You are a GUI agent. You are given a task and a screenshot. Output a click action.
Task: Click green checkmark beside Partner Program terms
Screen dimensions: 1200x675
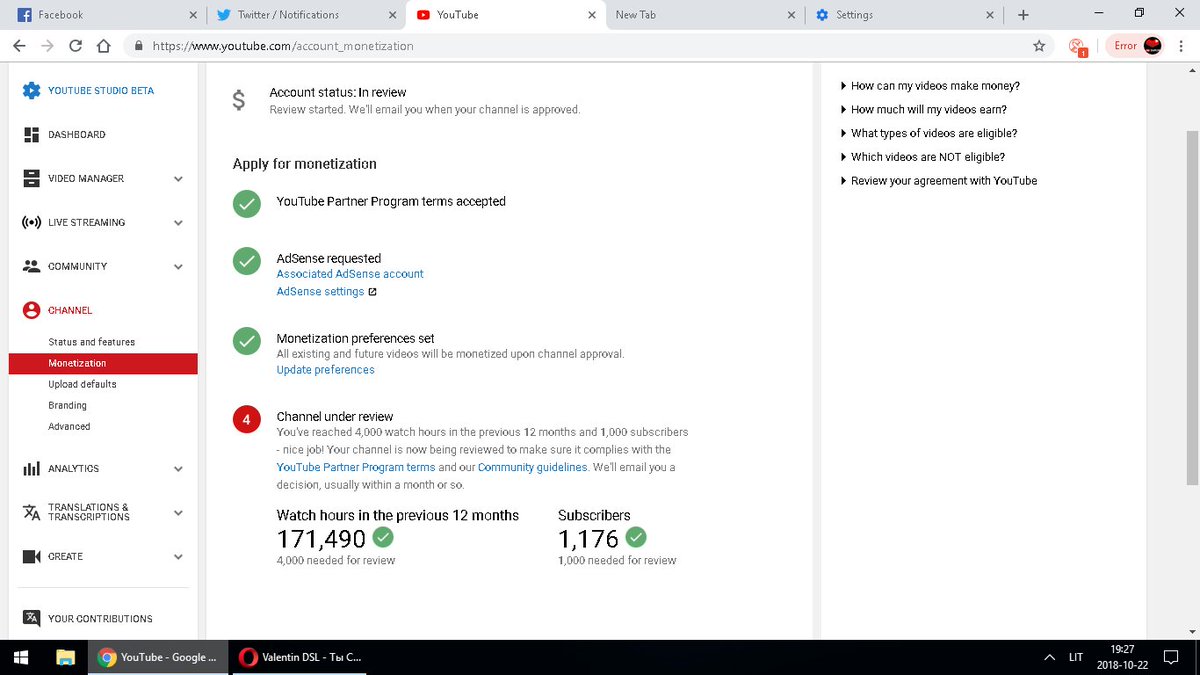click(x=246, y=202)
